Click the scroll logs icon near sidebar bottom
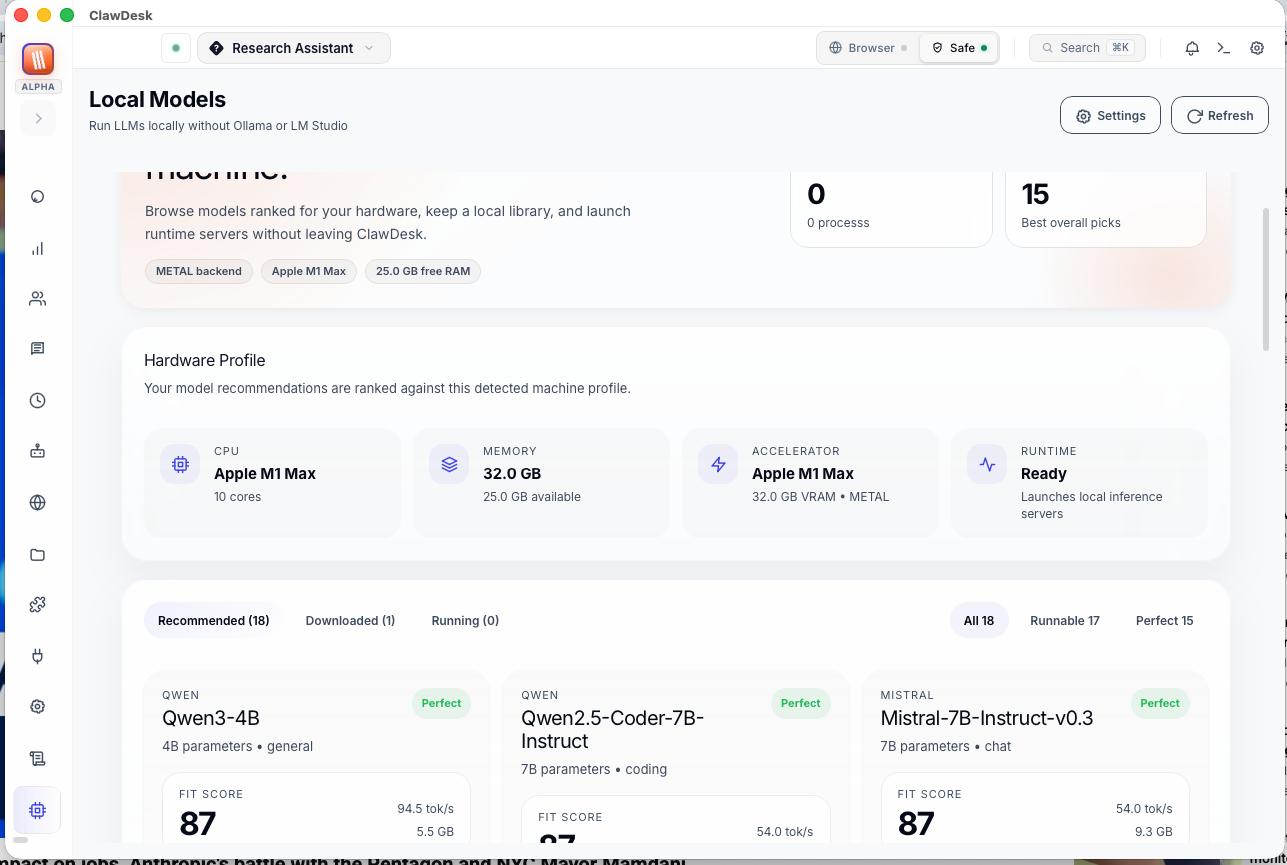The image size is (1287, 865). [37, 758]
